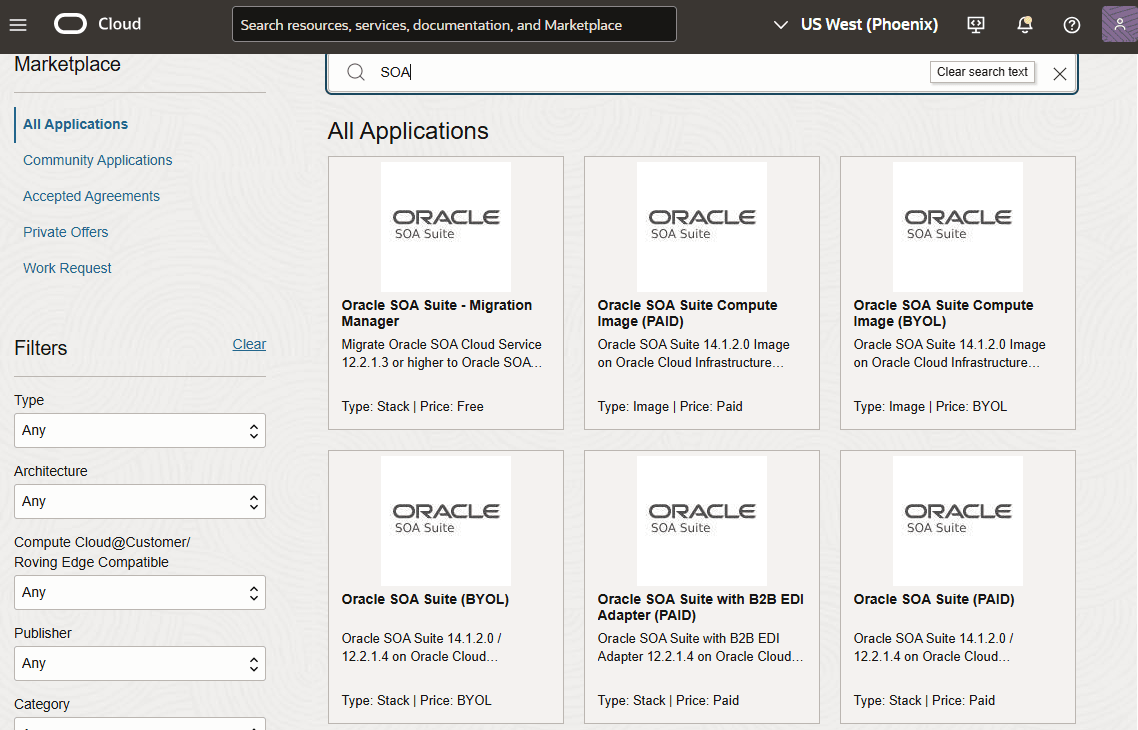
Task: Click 'Type: Image | Price: BYOL' text
Action: tap(930, 406)
